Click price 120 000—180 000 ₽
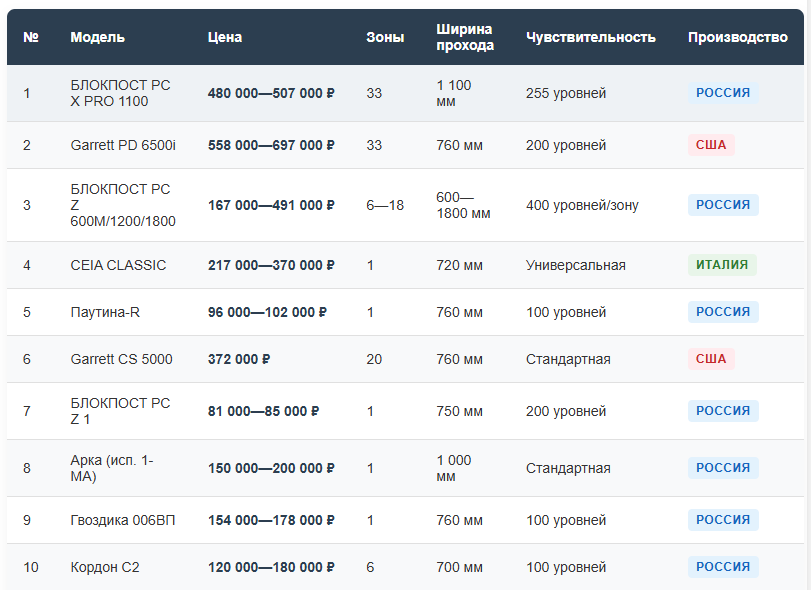The height and width of the screenshot is (590, 811). 271,567
